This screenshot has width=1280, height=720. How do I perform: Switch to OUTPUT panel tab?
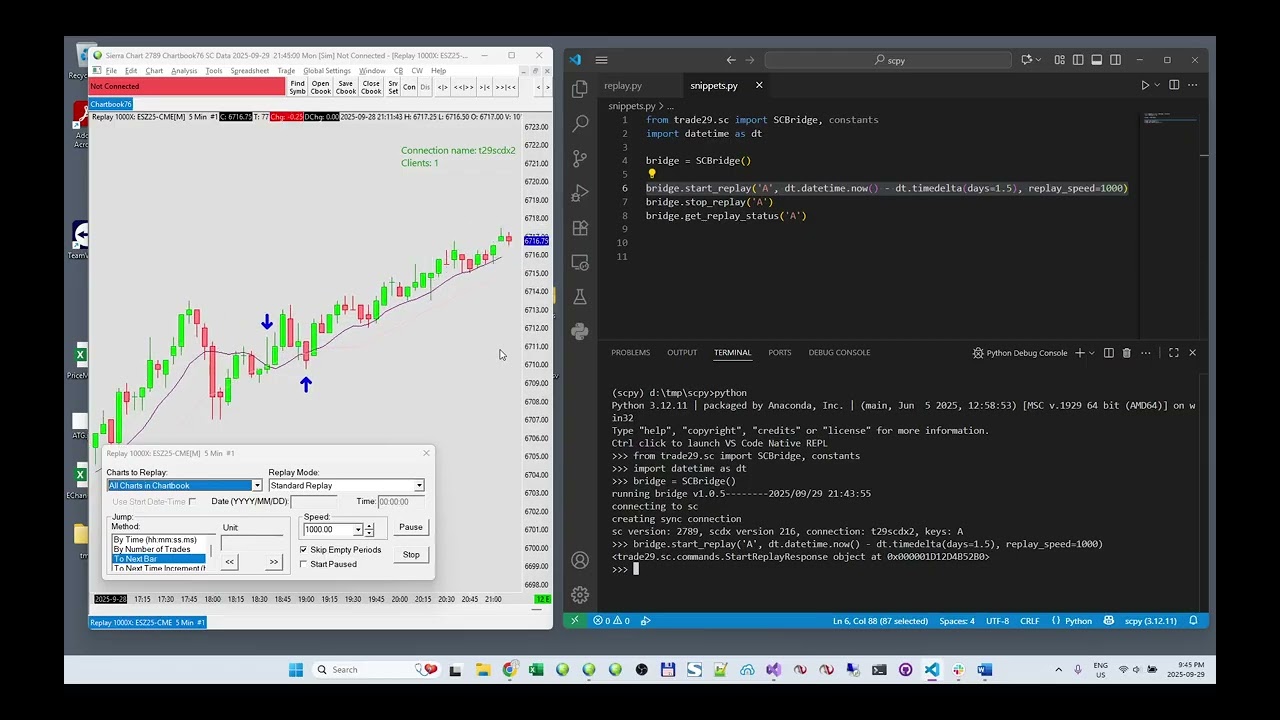click(x=682, y=353)
